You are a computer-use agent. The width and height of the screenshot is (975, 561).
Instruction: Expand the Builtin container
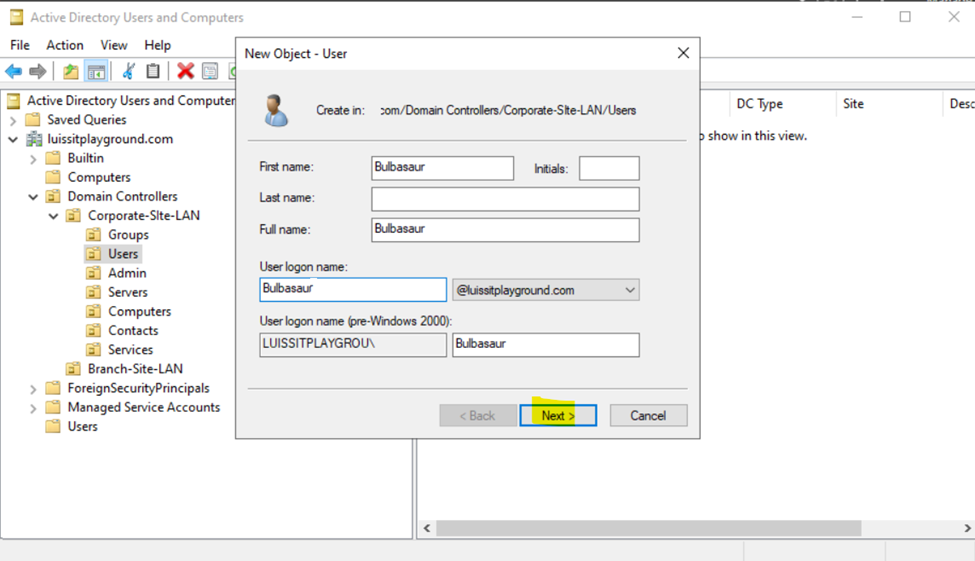point(34,159)
